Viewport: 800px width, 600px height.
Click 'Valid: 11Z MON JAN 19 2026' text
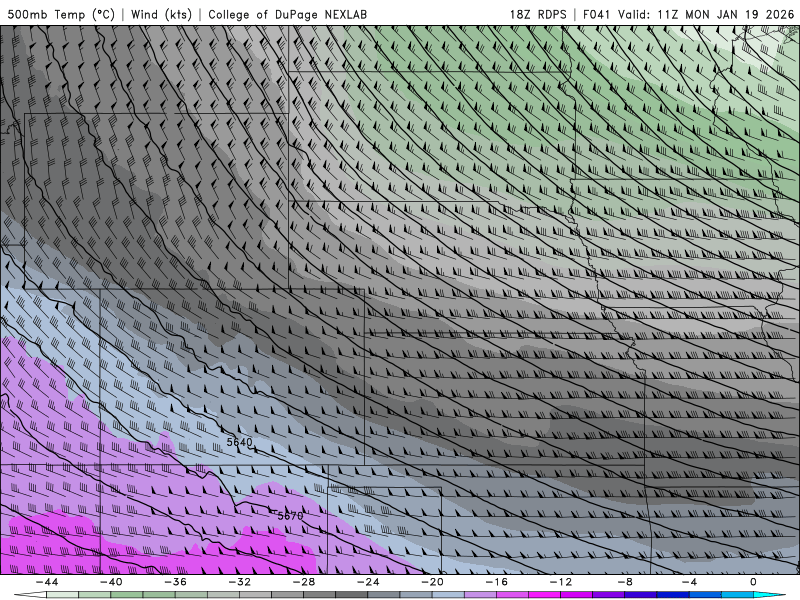pyautogui.click(x=706, y=14)
